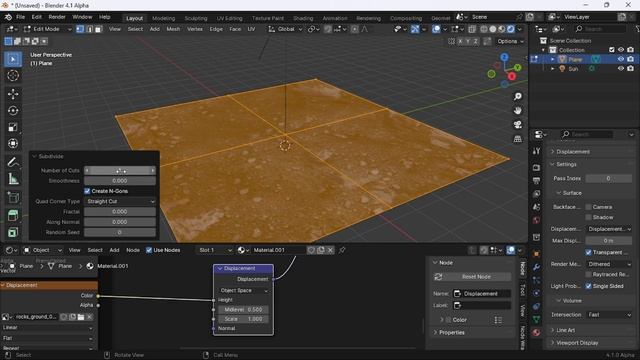Click the viewport pan hand icon
The height and width of the screenshot is (360, 640).
tap(518, 111)
